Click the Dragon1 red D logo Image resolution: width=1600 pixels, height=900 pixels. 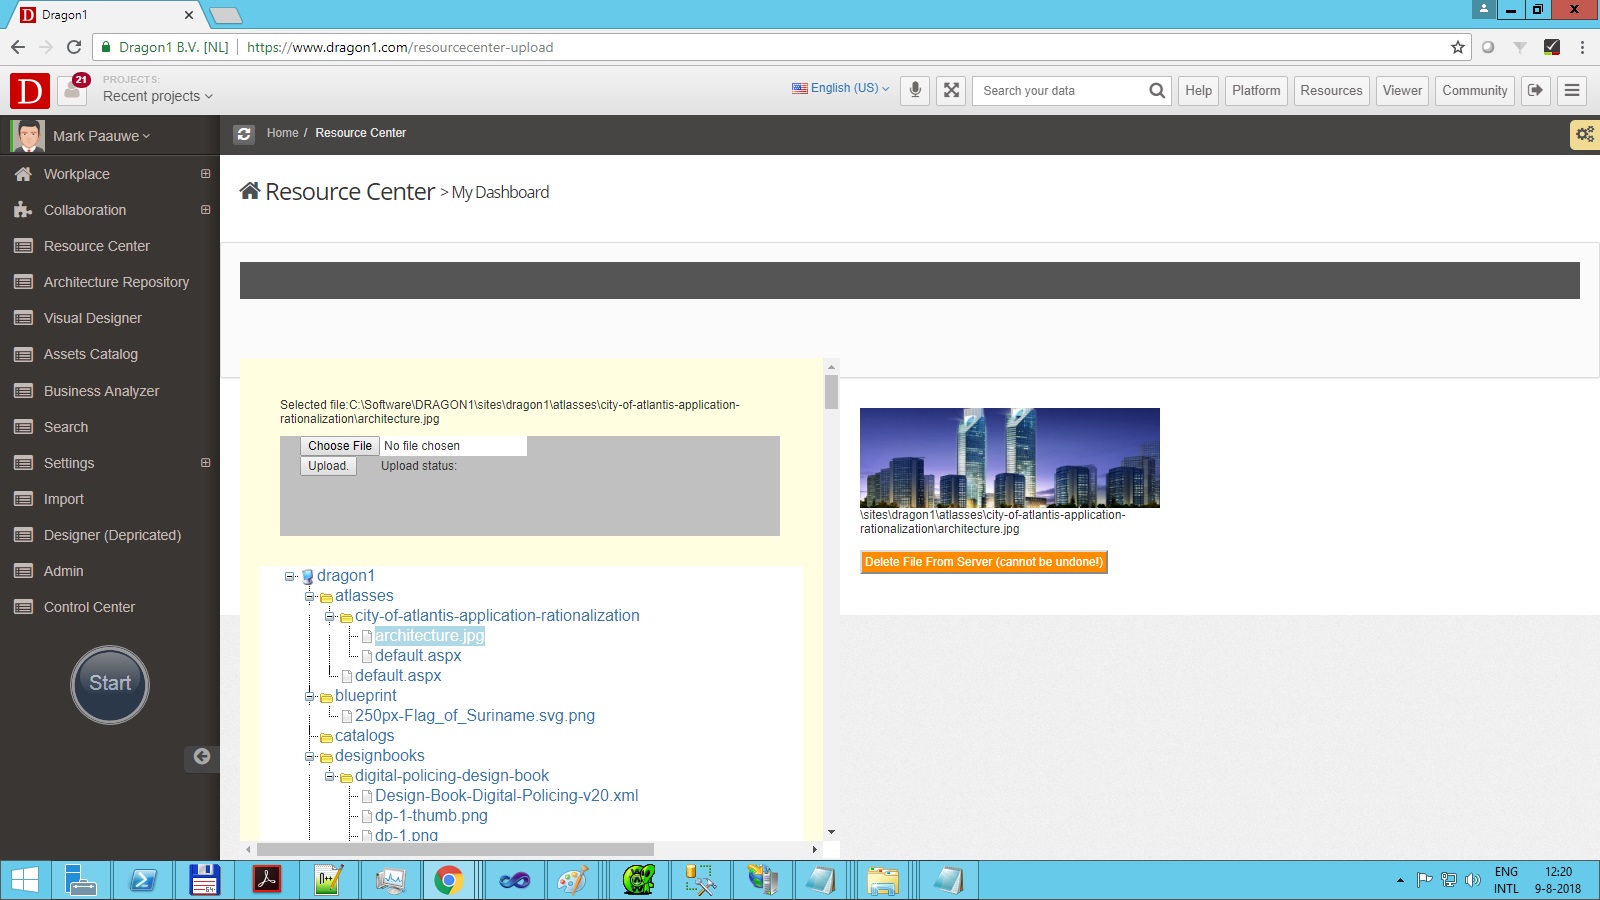point(30,90)
